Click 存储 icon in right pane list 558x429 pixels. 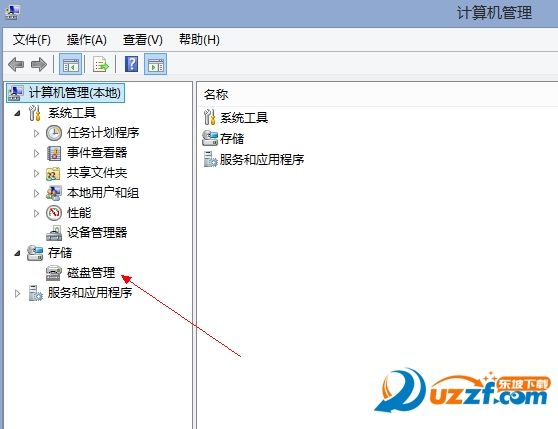click(x=210, y=138)
